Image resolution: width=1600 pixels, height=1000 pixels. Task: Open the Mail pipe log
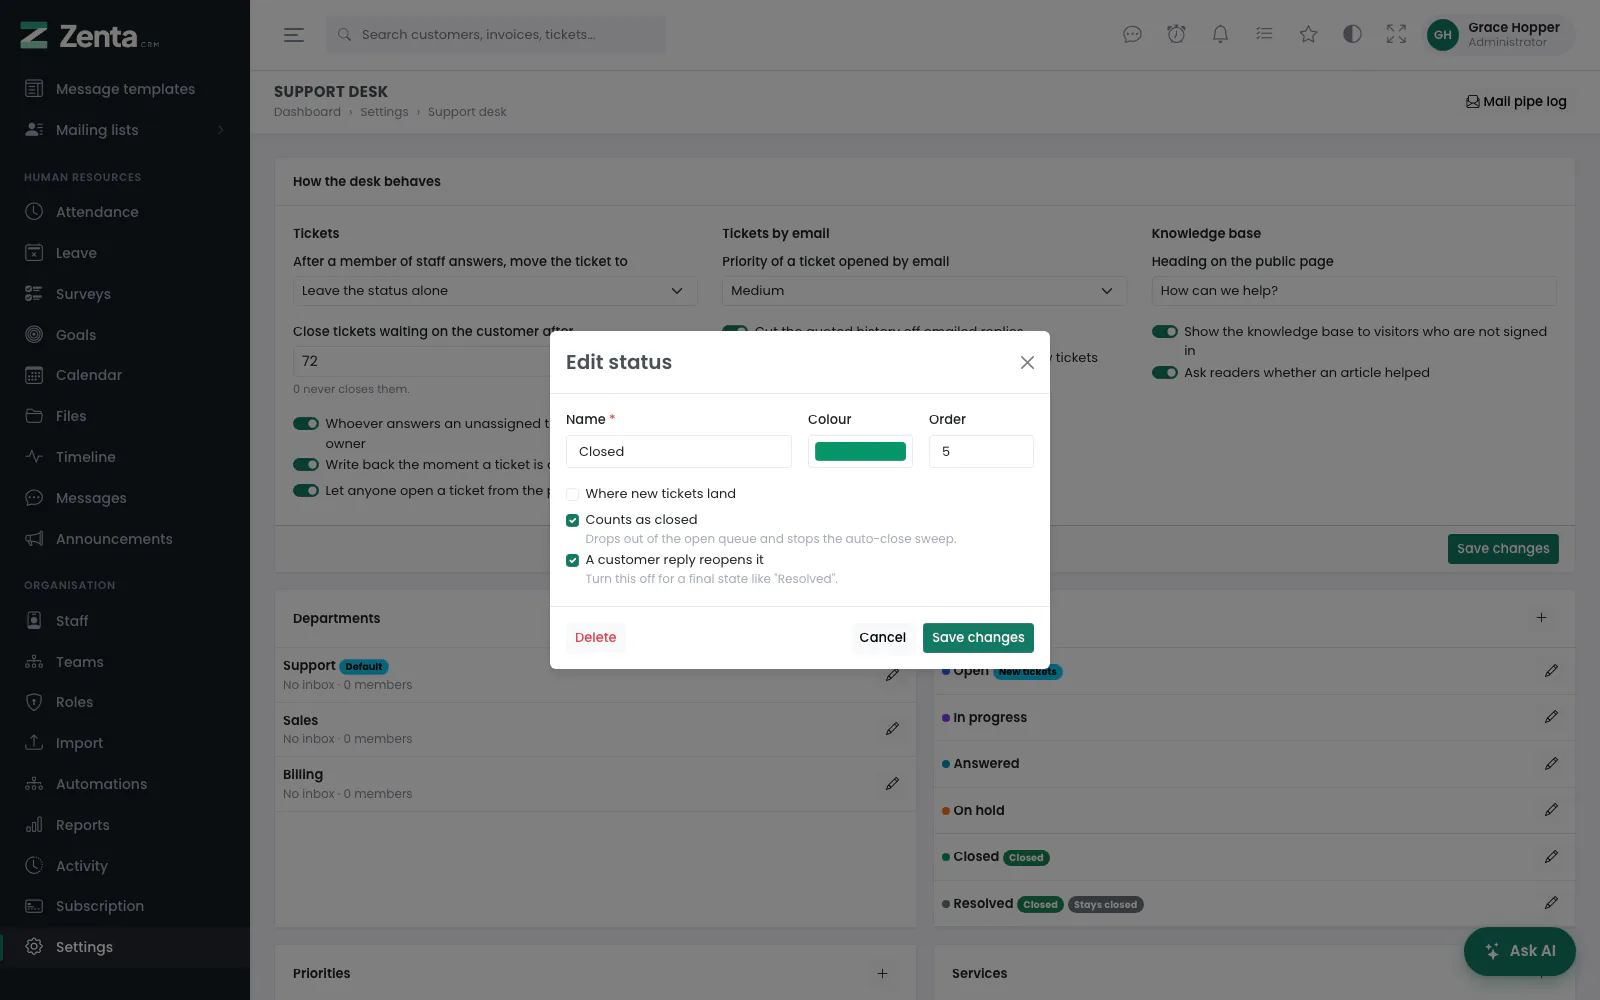pos(1516,101)
